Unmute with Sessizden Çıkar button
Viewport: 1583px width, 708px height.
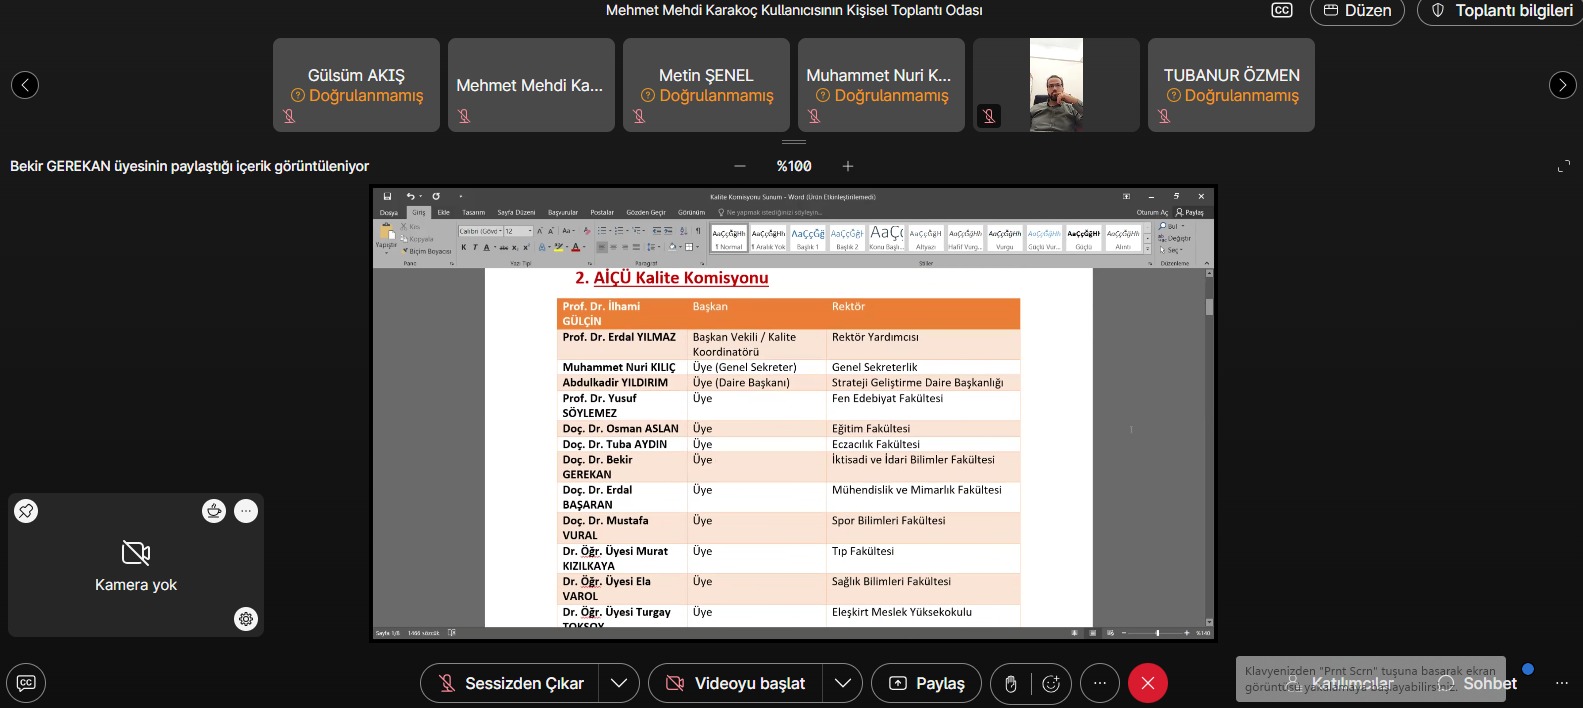(x=511, y=683)
